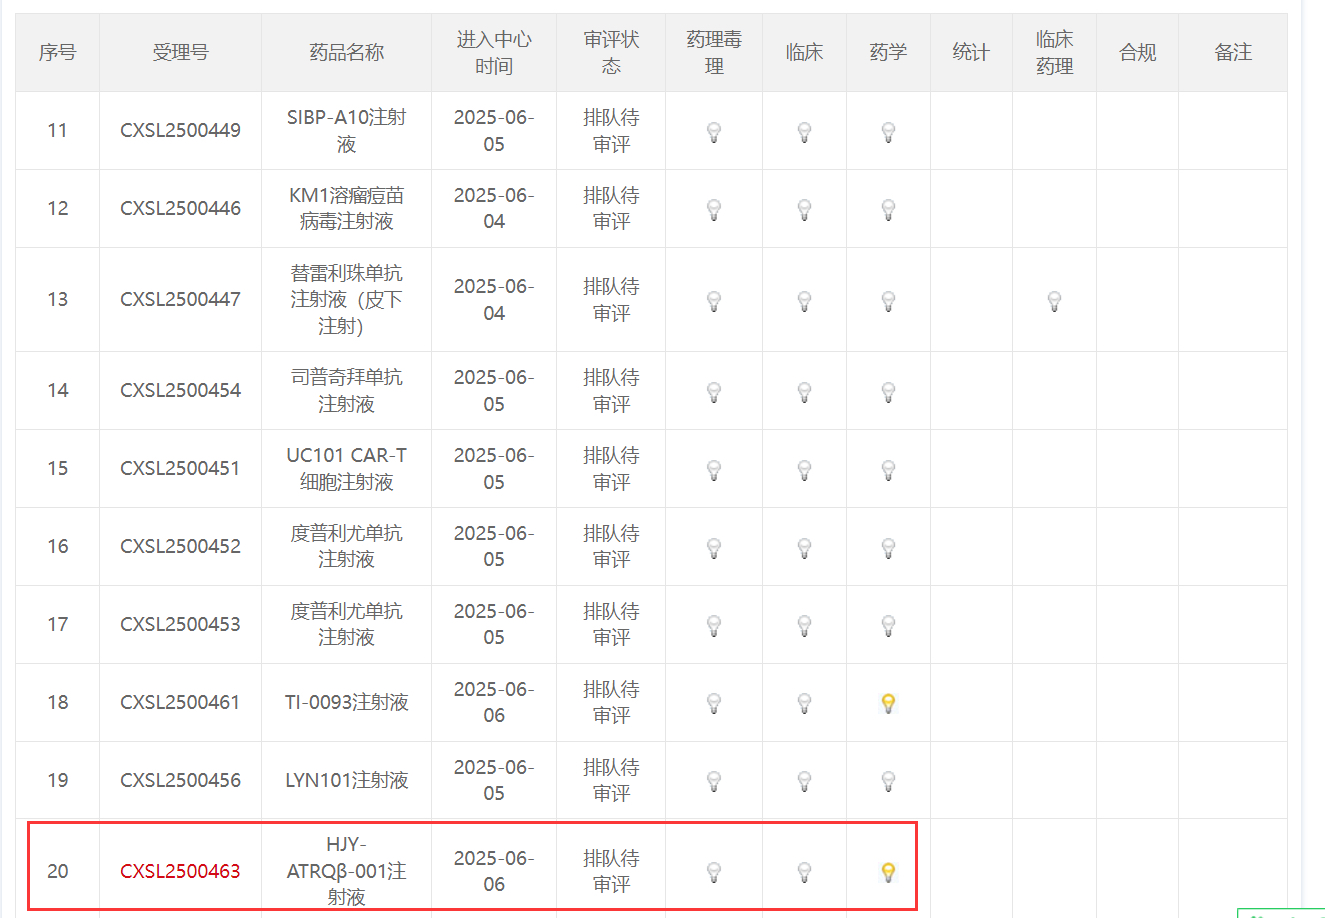The image size is (1325, 918).
Task: Click the 序号 column header
Action: coord(57,52)
